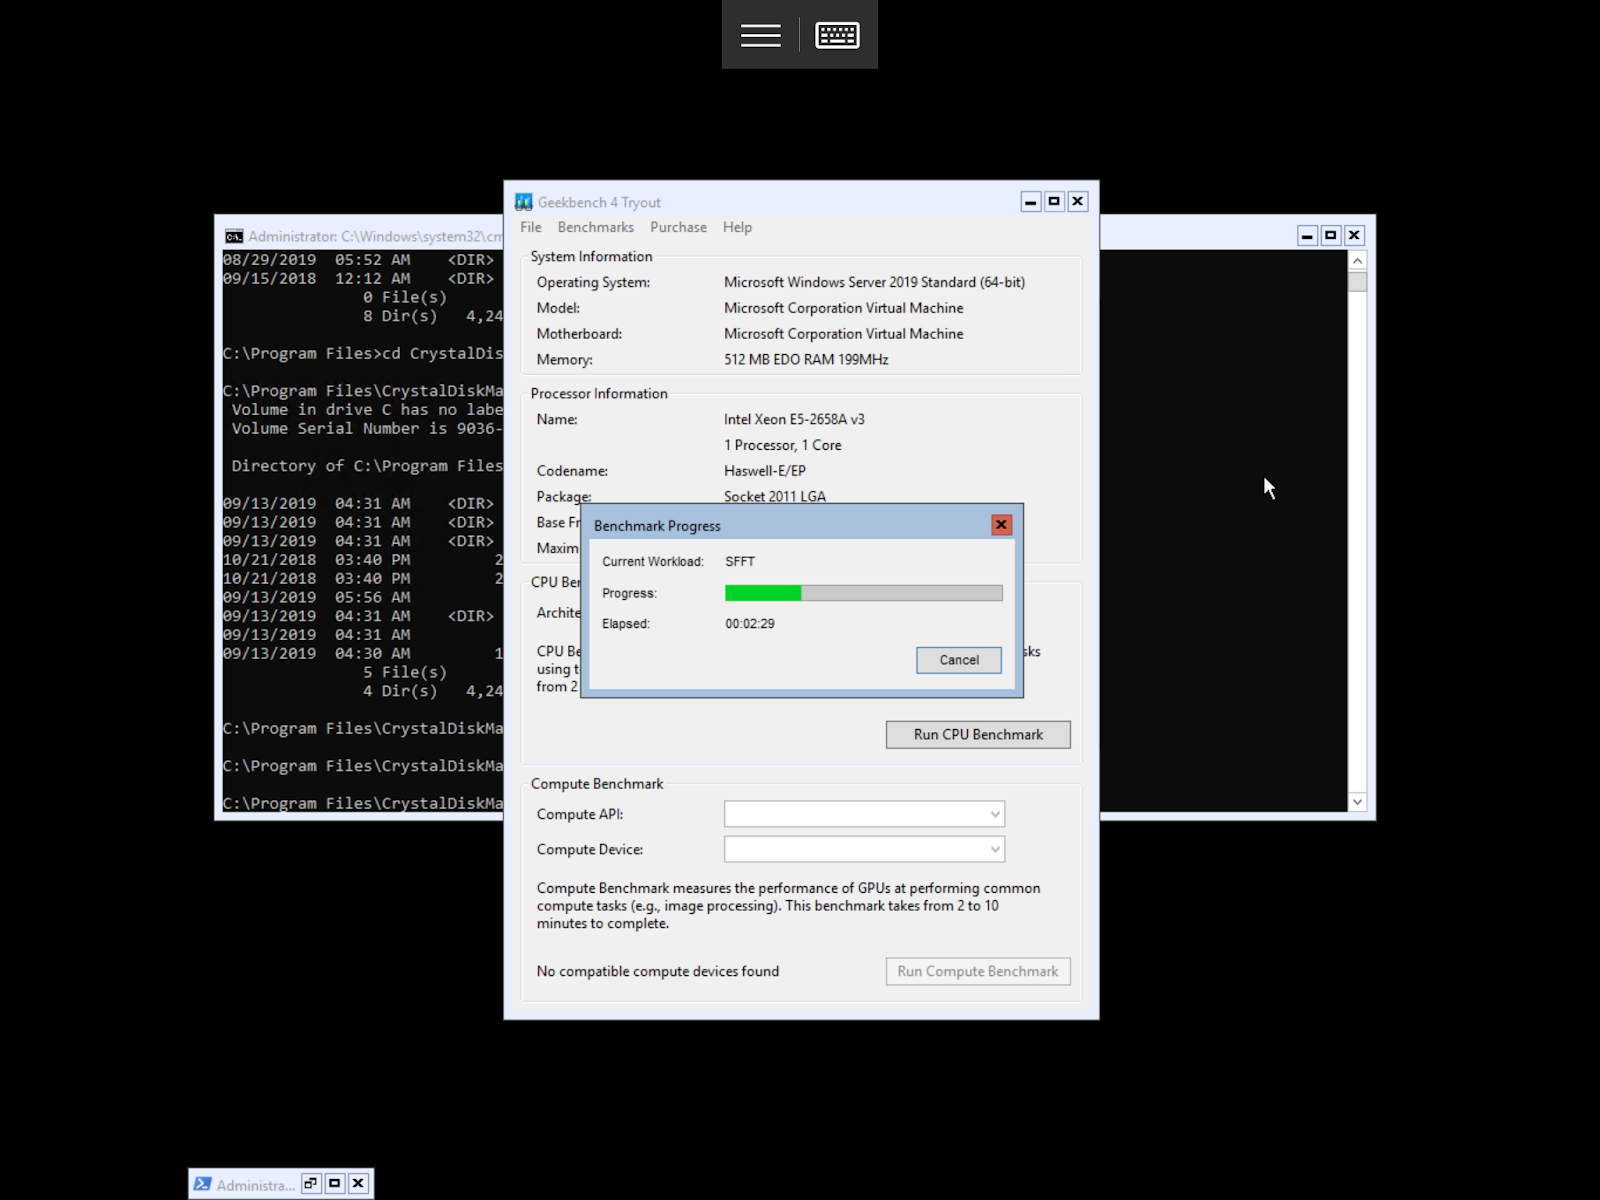Open the on-screen keyboard icon
The width and height of the screenshot is (1600, 1200).
tap(837, 35)
